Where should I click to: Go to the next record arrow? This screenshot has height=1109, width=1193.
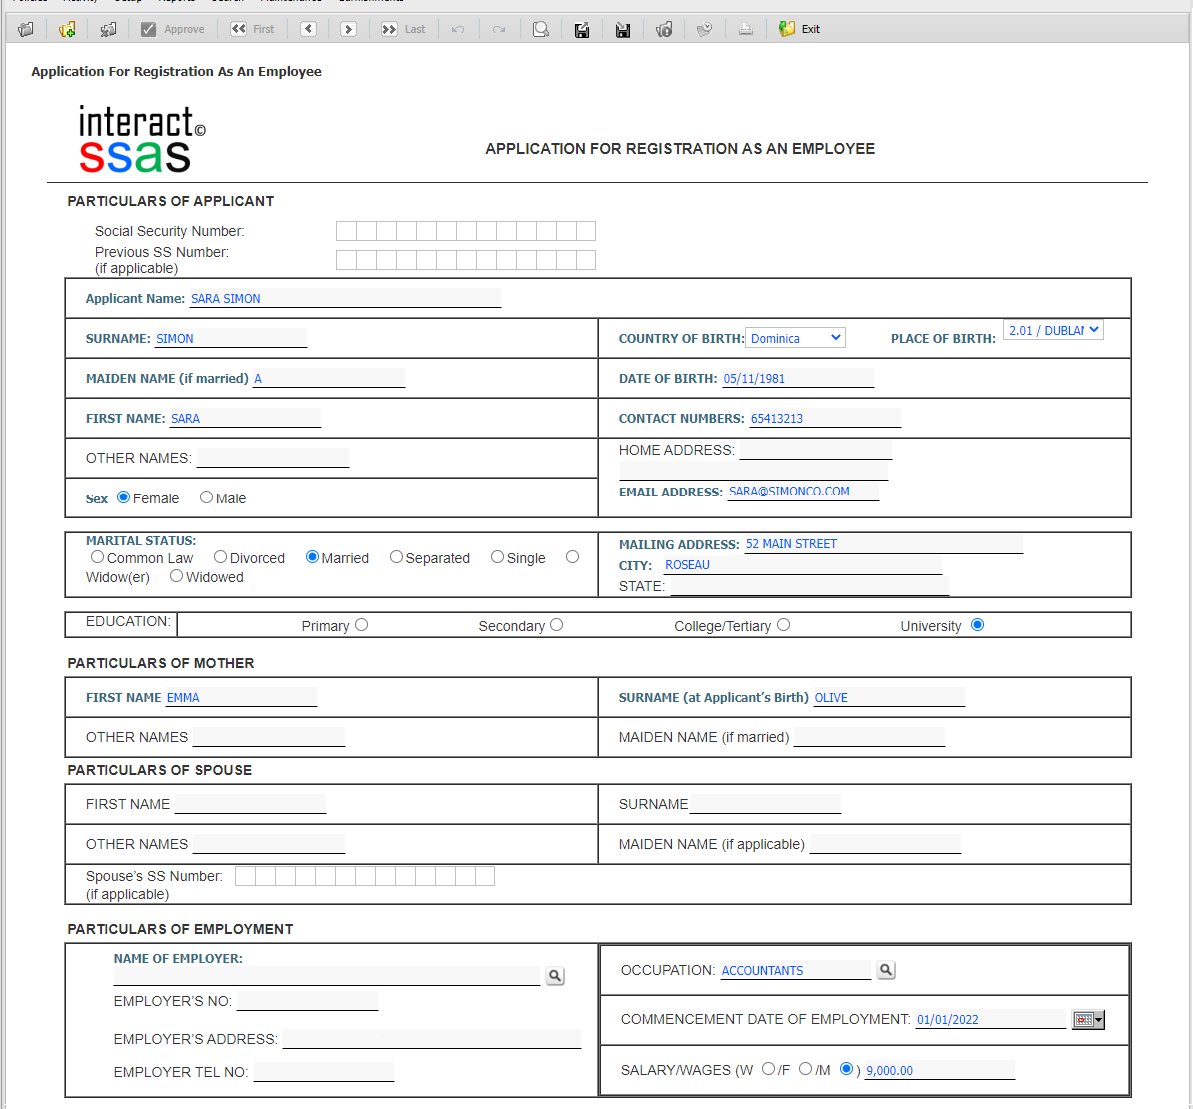348,29
